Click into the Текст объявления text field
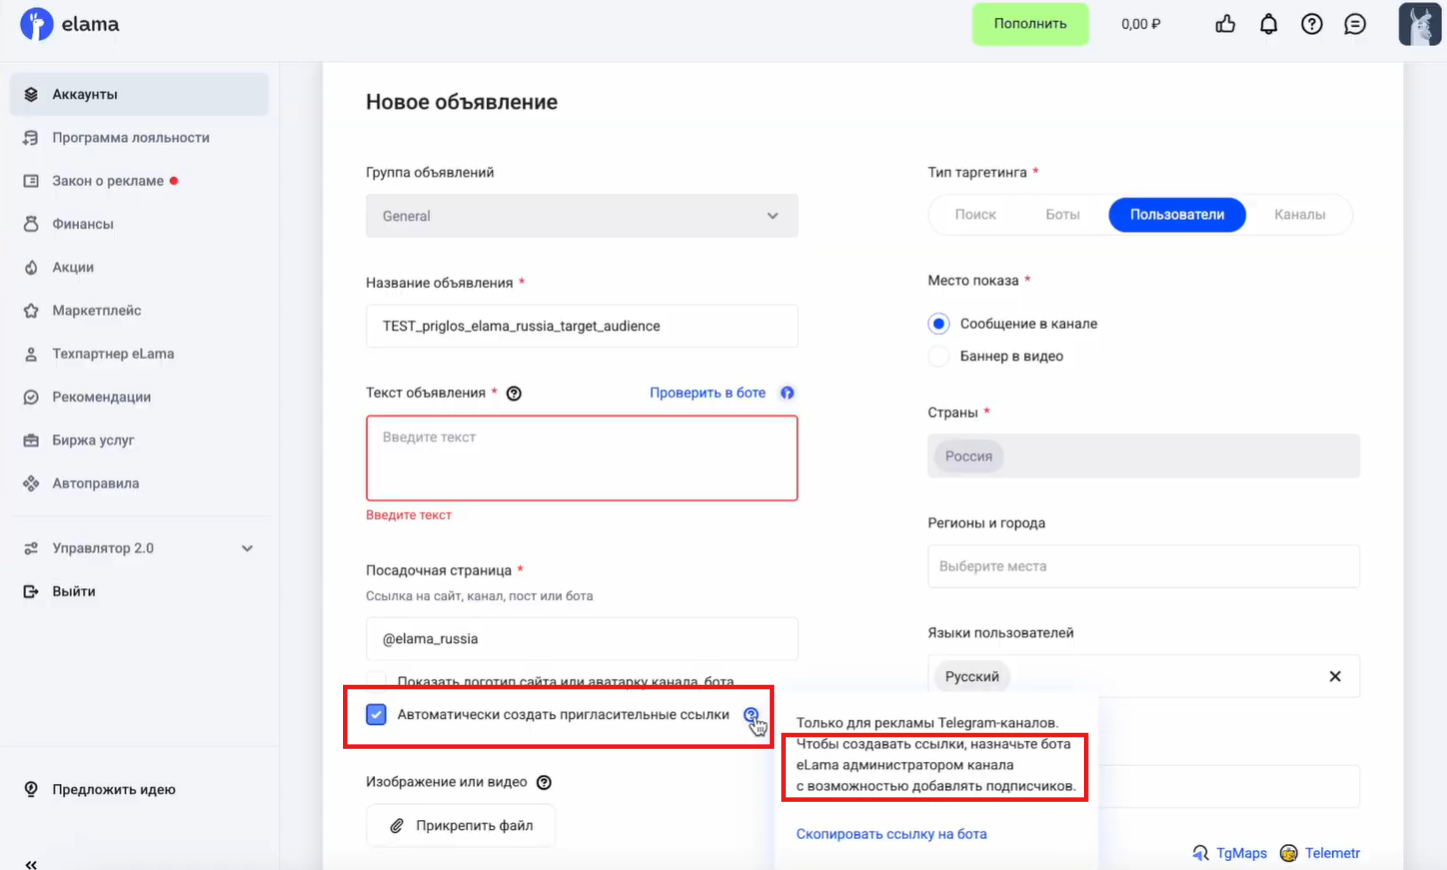The image size is (1447, 870). coord(581,458)
